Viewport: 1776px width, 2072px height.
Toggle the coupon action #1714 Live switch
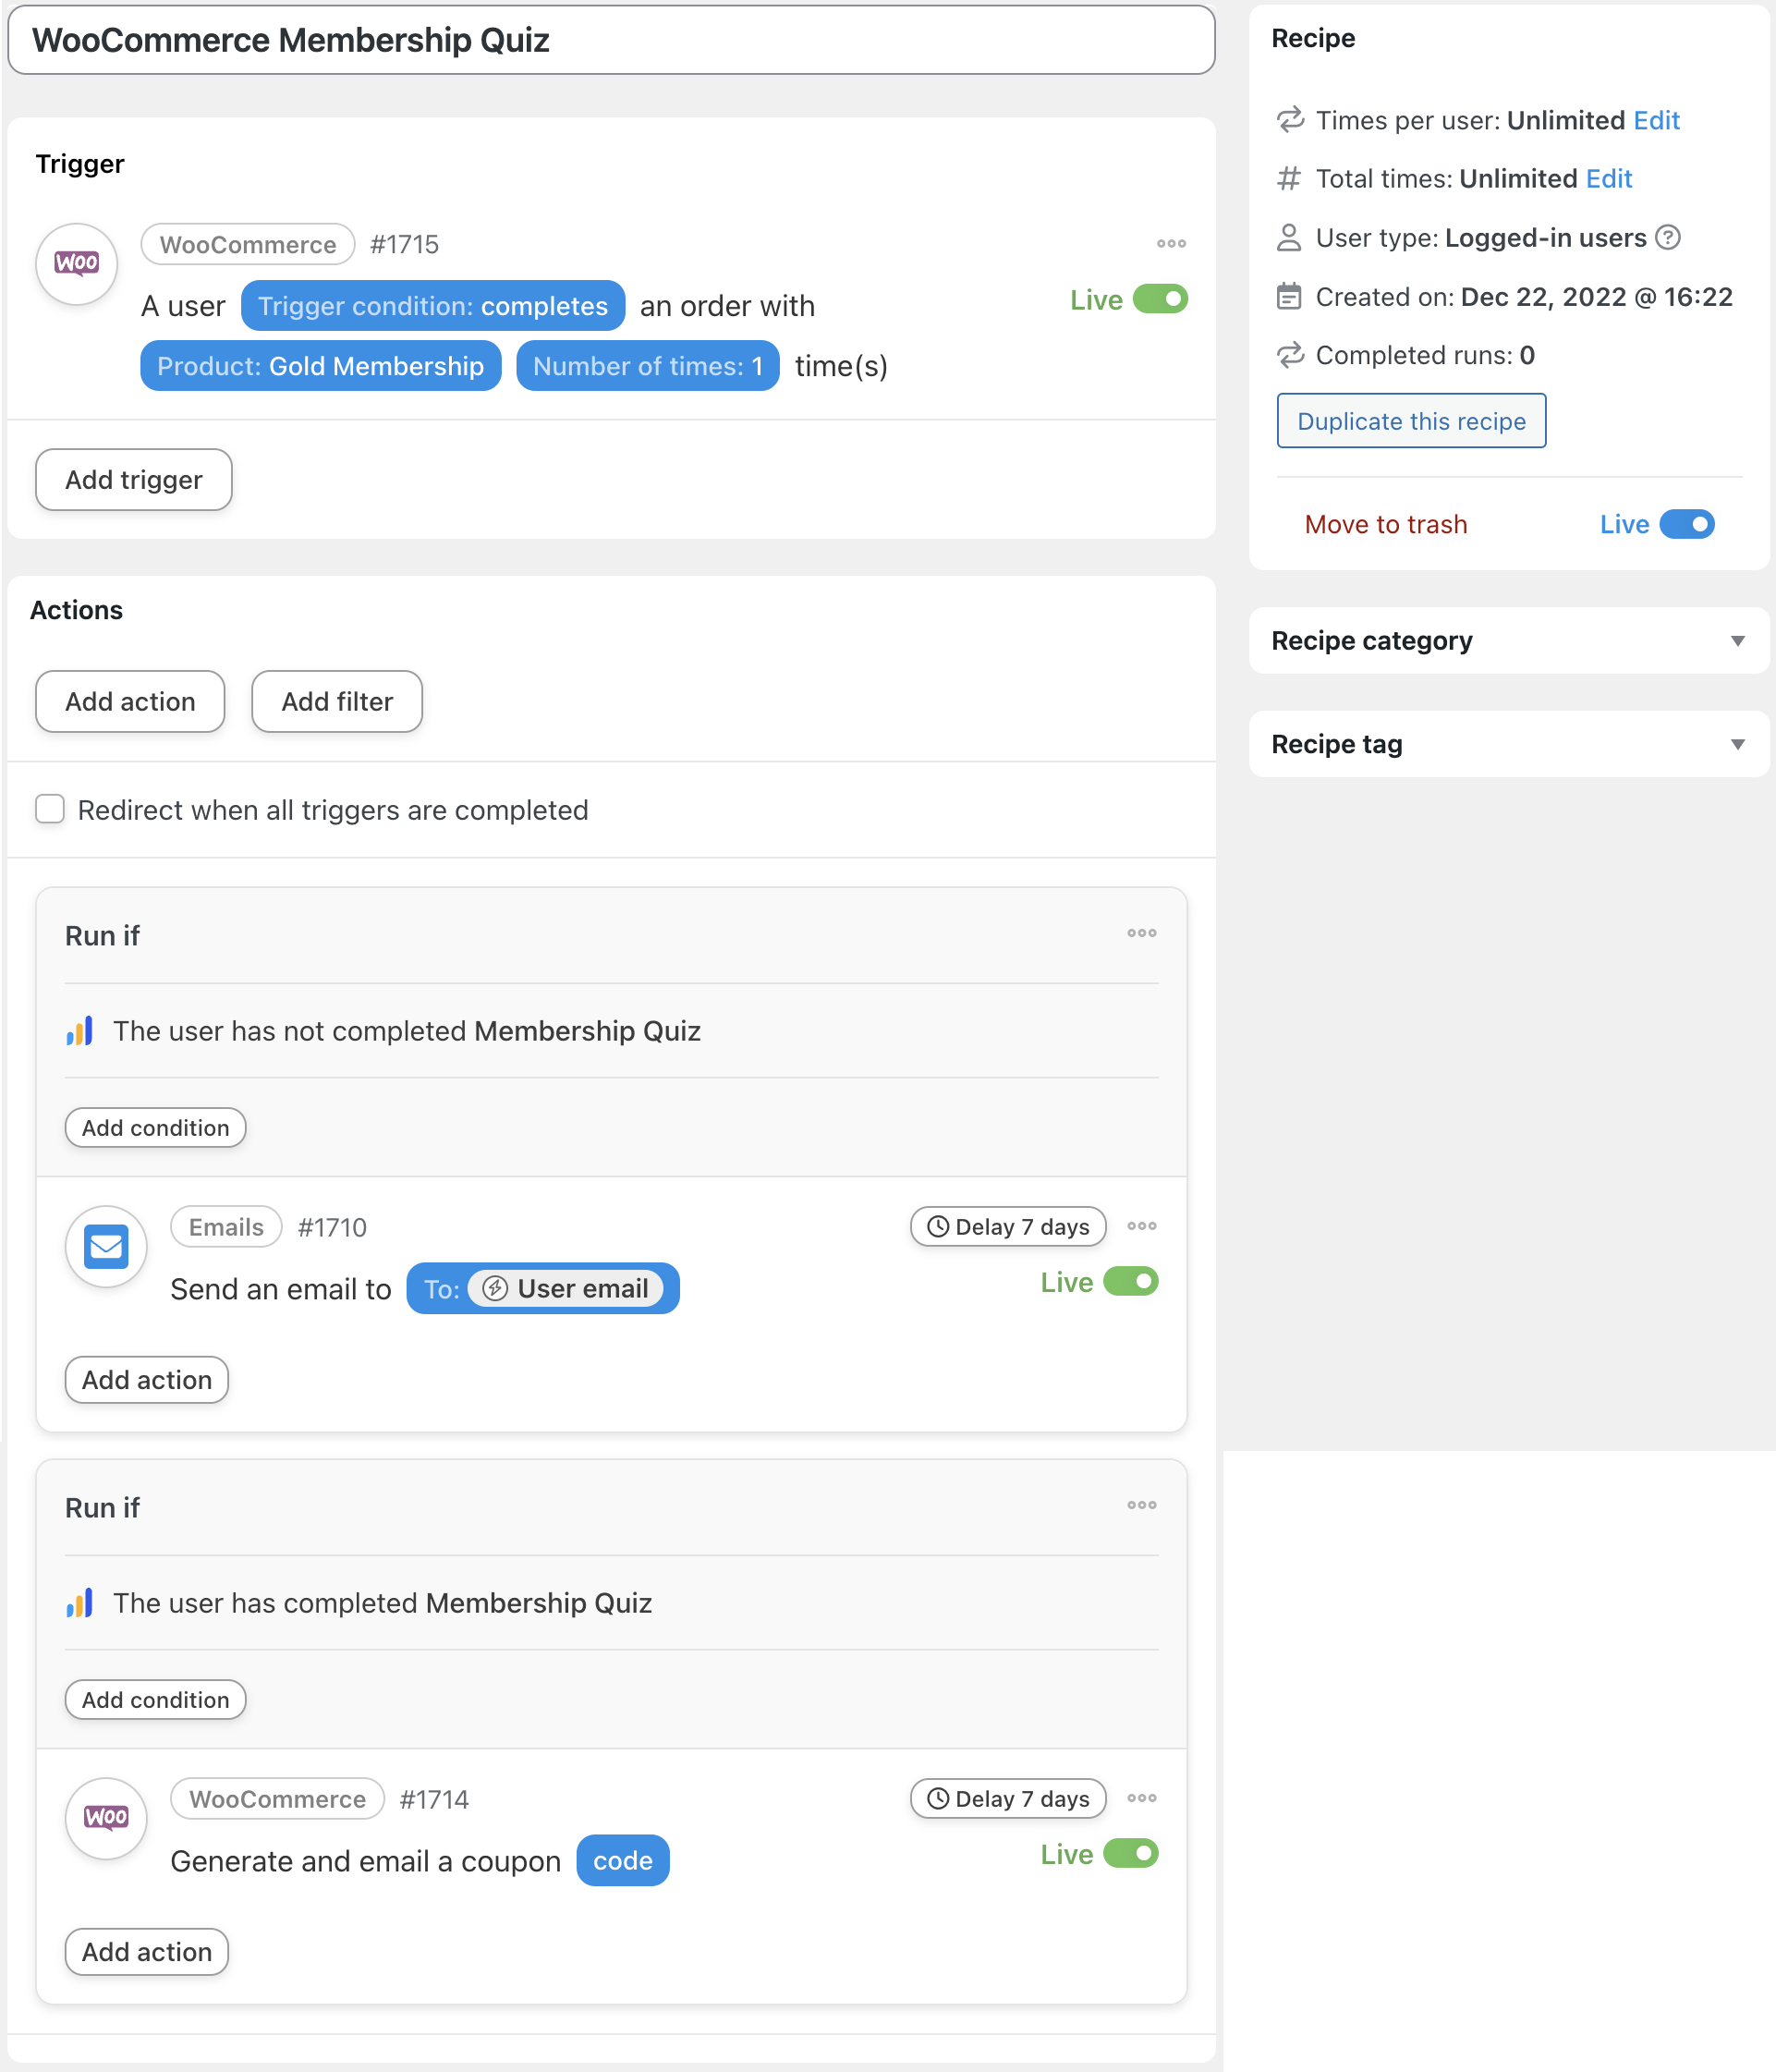[x=1131, y=1853]
